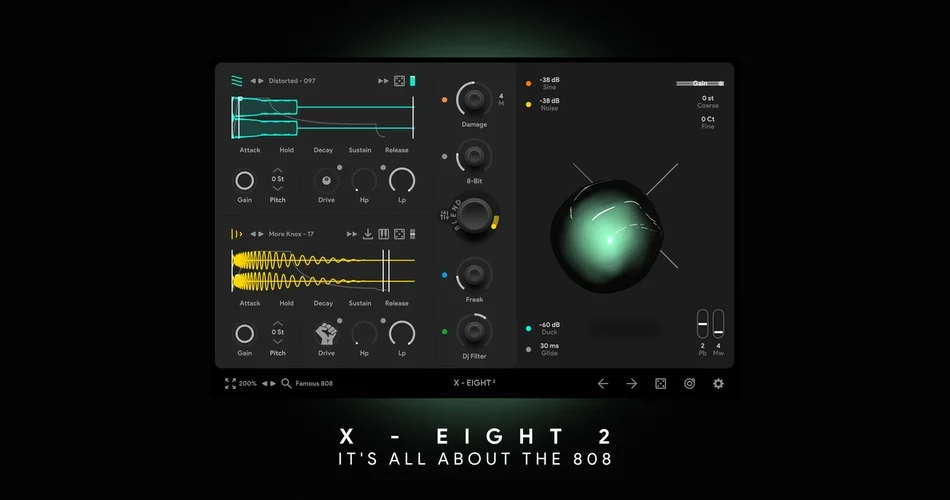Click the top layer Hp filter knob
The height and width of the screenshot is (500, 950).
364,181
